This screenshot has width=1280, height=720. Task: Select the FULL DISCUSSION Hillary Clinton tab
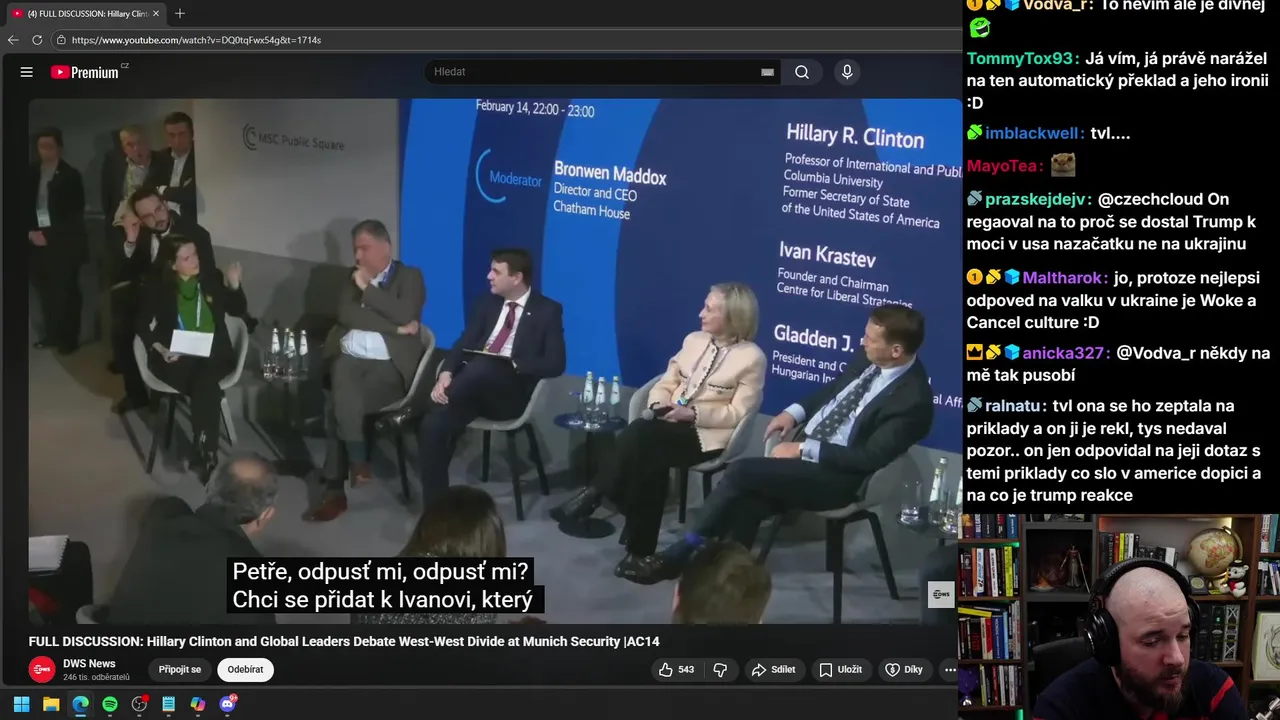tap(84, 14)
